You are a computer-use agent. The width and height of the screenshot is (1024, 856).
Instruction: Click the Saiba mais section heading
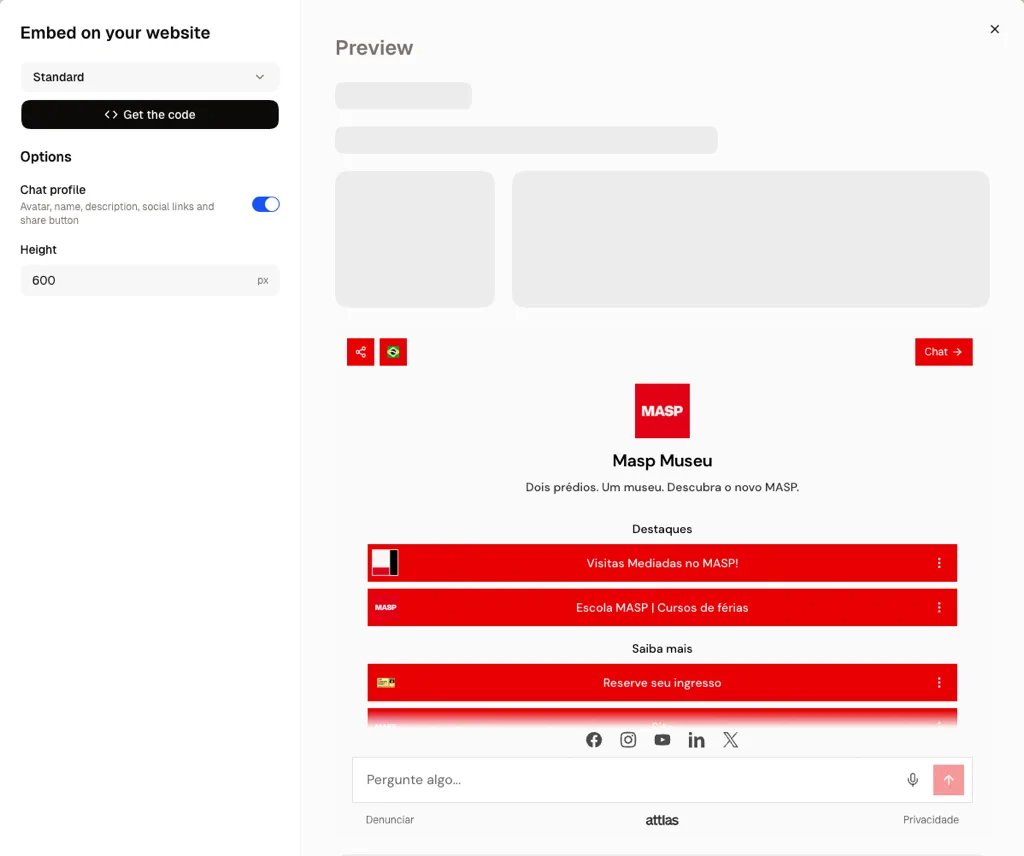coord(662,648)
